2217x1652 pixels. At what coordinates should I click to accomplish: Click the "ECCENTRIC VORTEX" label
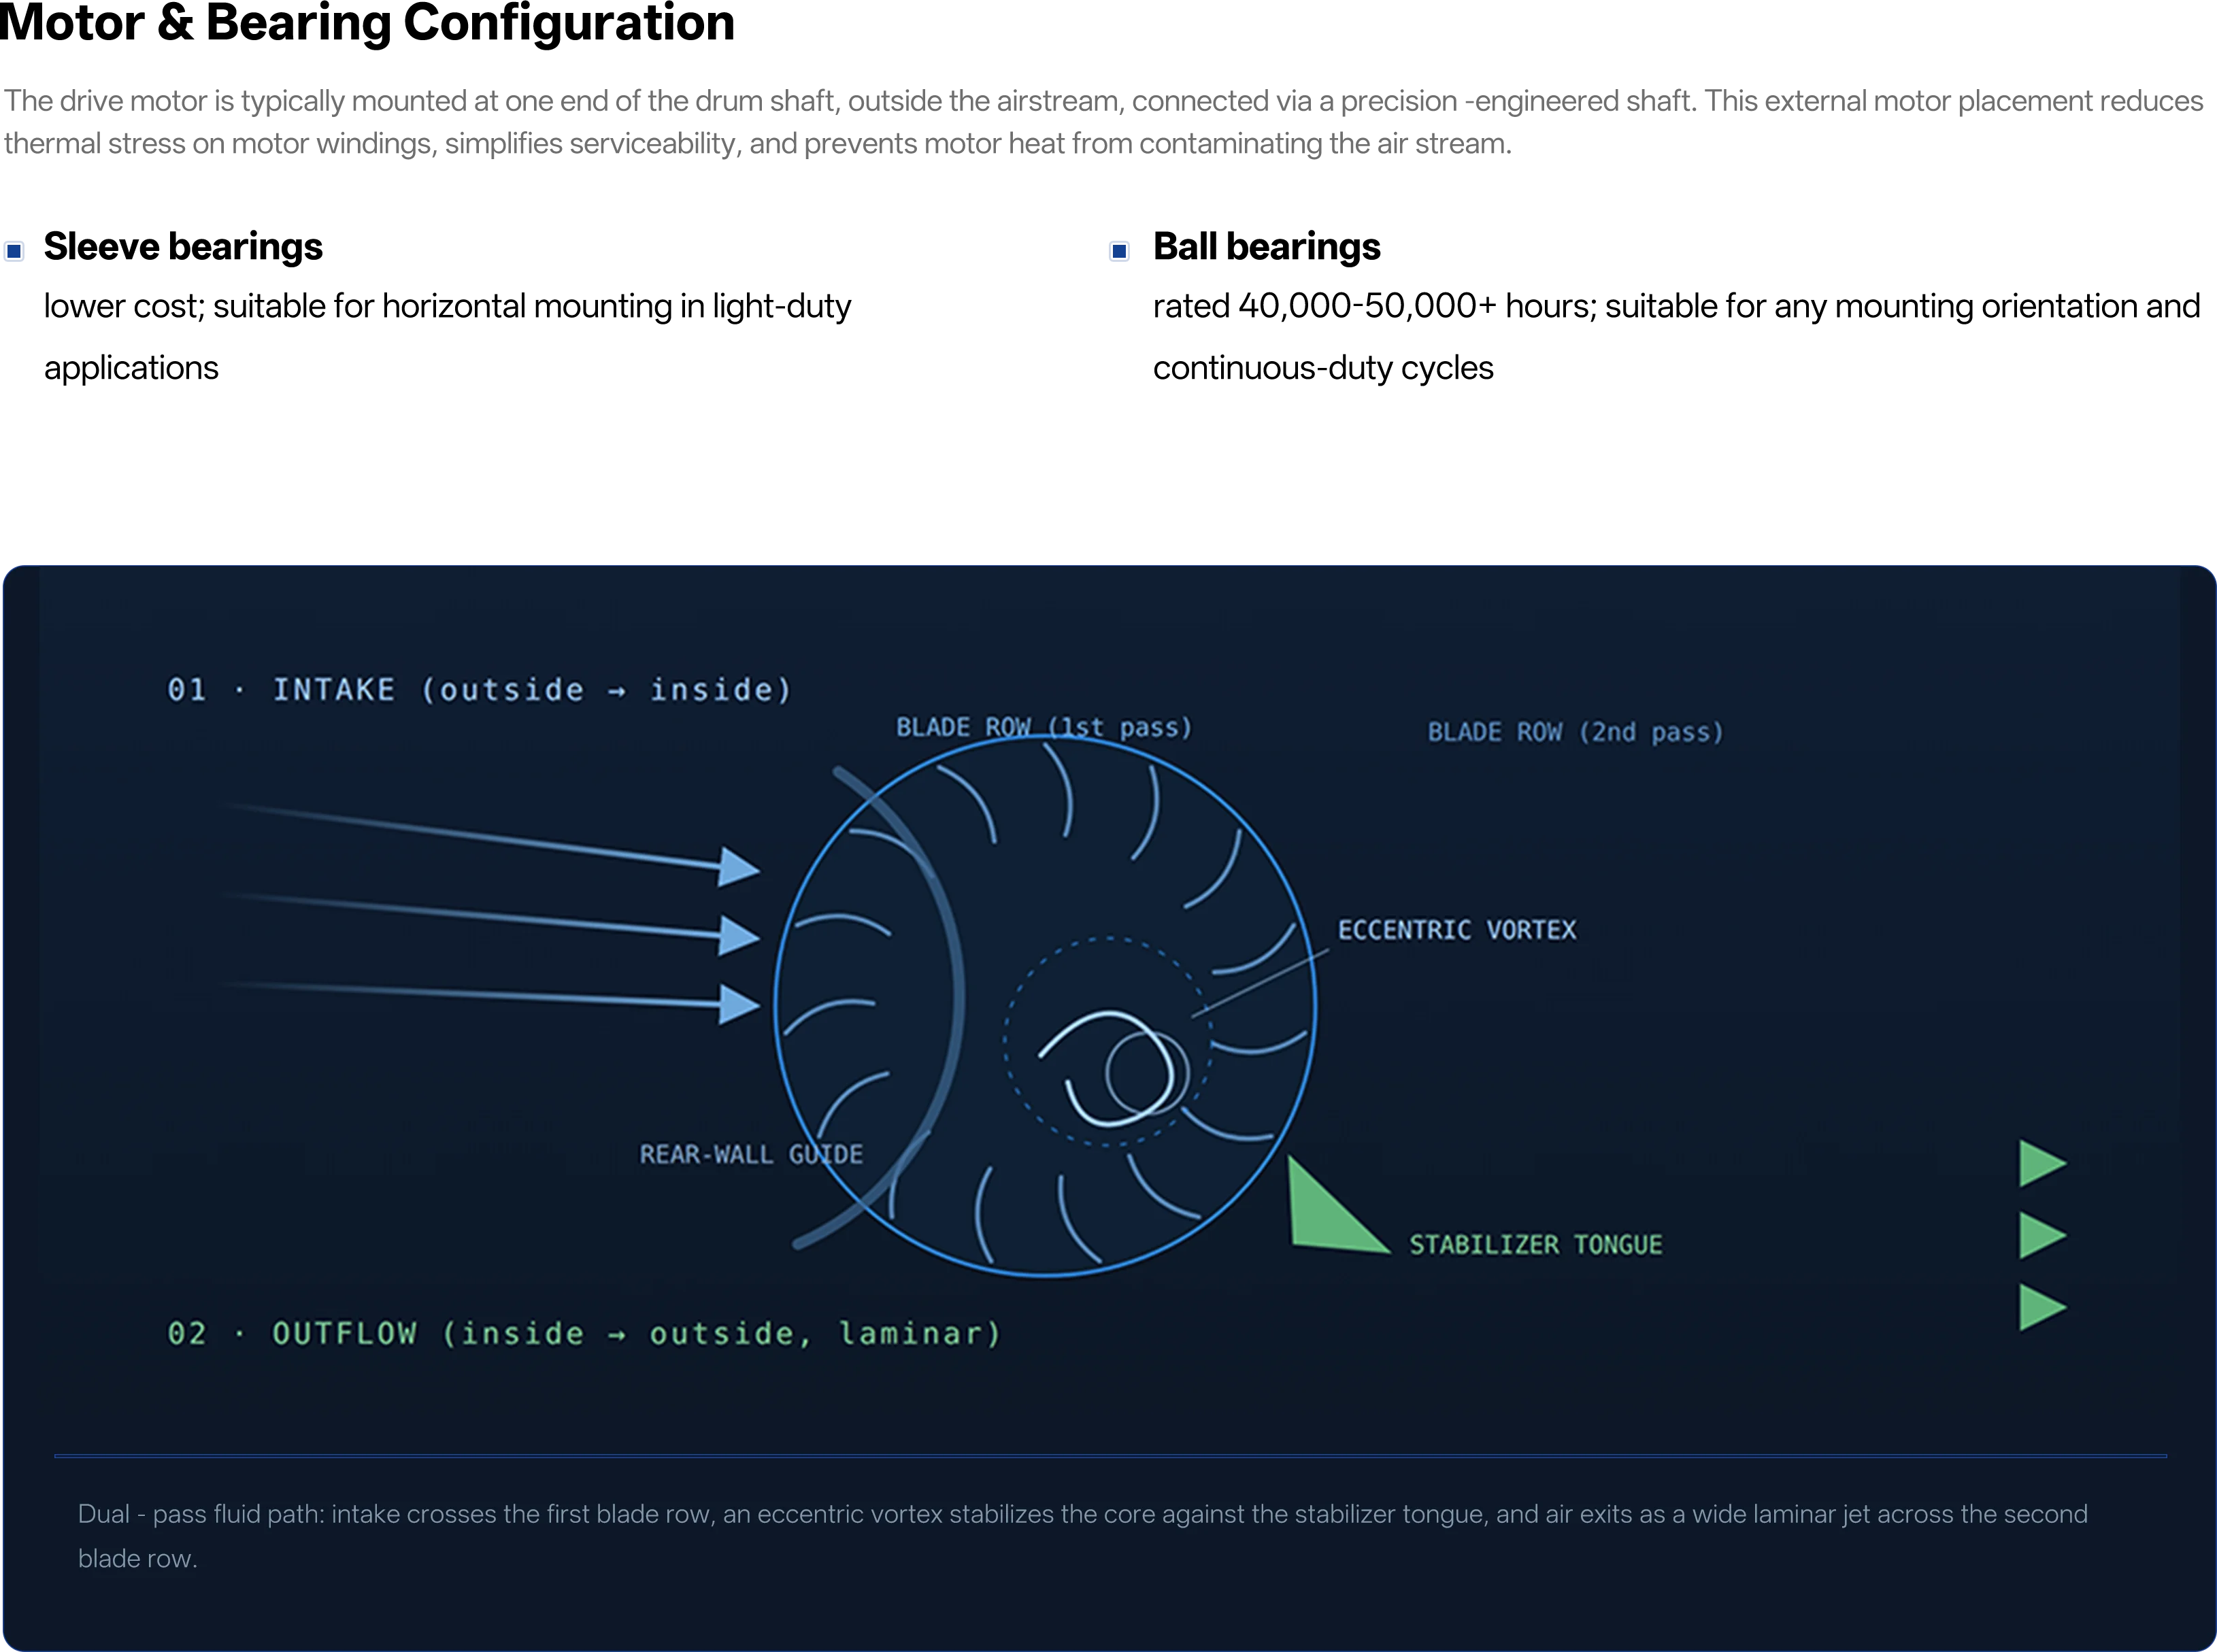(x=1457, y=930)
